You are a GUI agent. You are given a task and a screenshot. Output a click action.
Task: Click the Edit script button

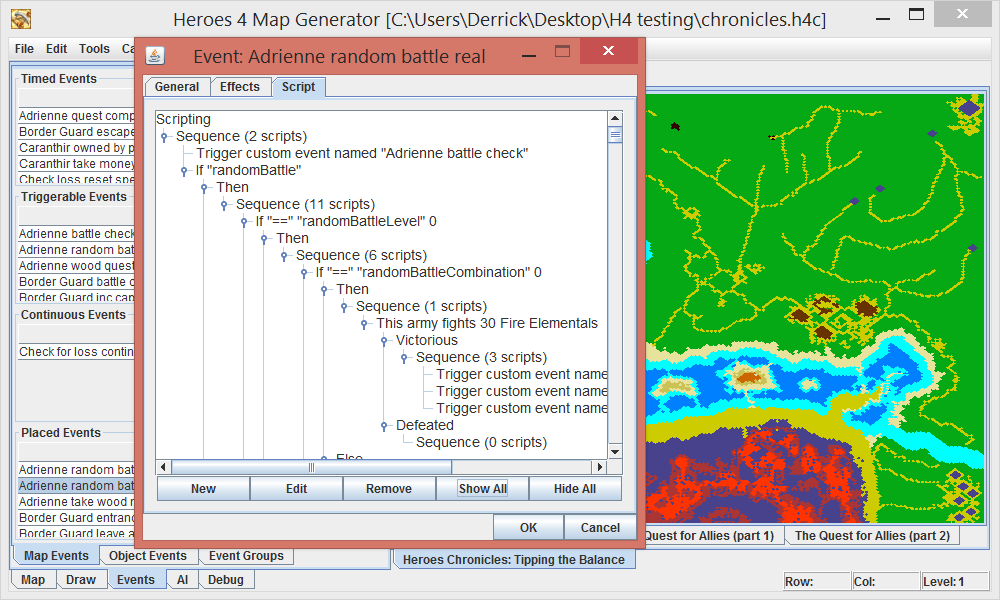[297, 489]
